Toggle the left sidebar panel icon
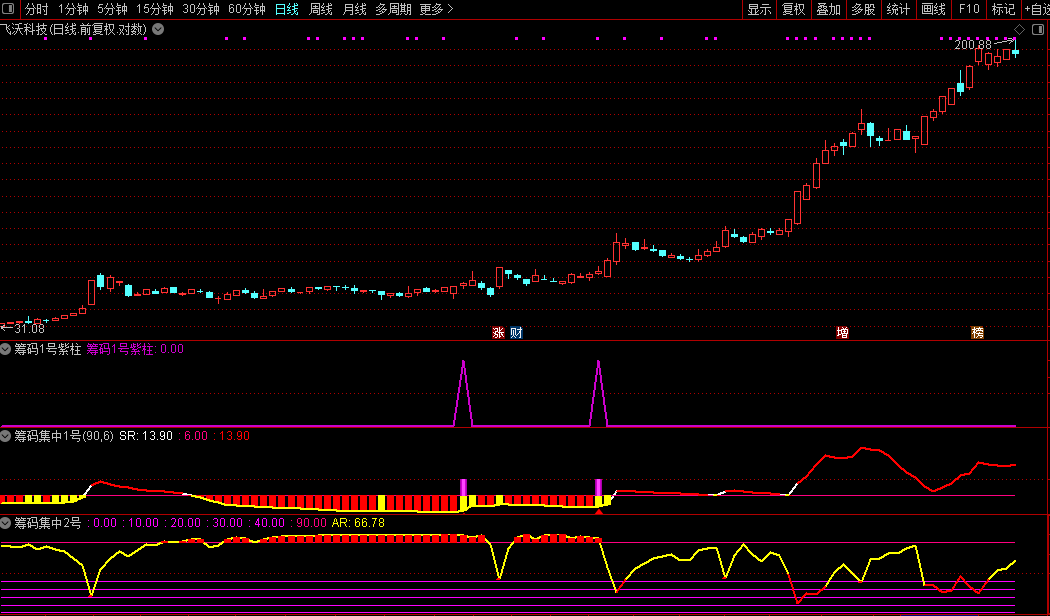Image resolution: width=1050 pixels, height=616 pixels. 12,10
